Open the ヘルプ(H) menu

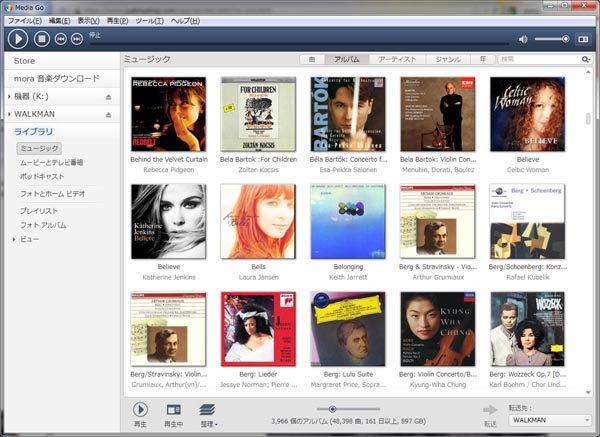click(185, 21)
